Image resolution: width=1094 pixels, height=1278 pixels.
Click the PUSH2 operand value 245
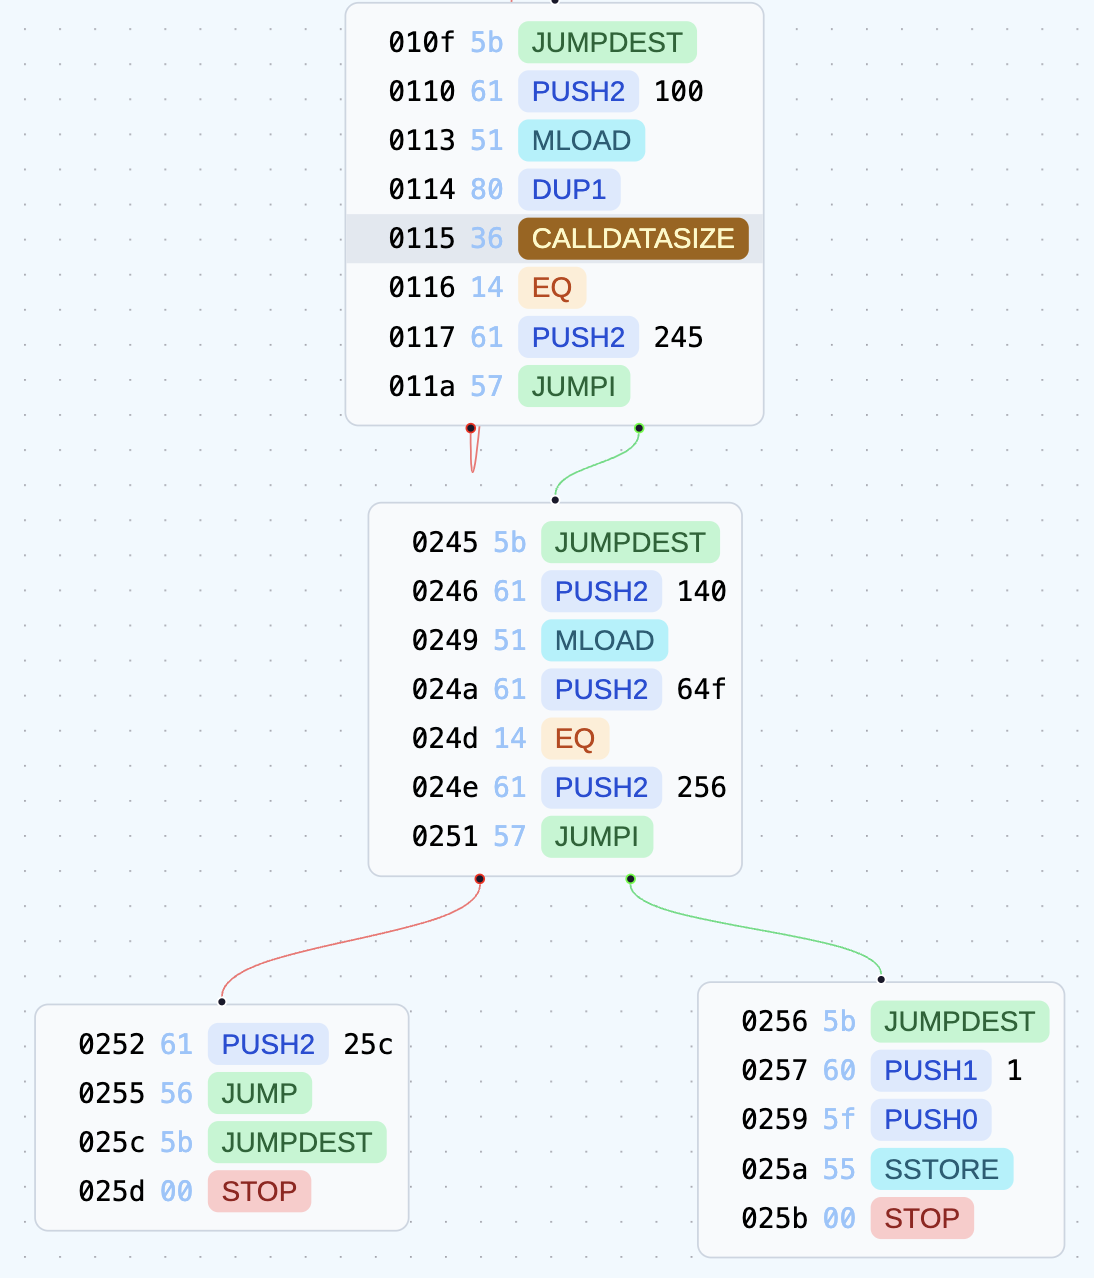pos(678,338)
